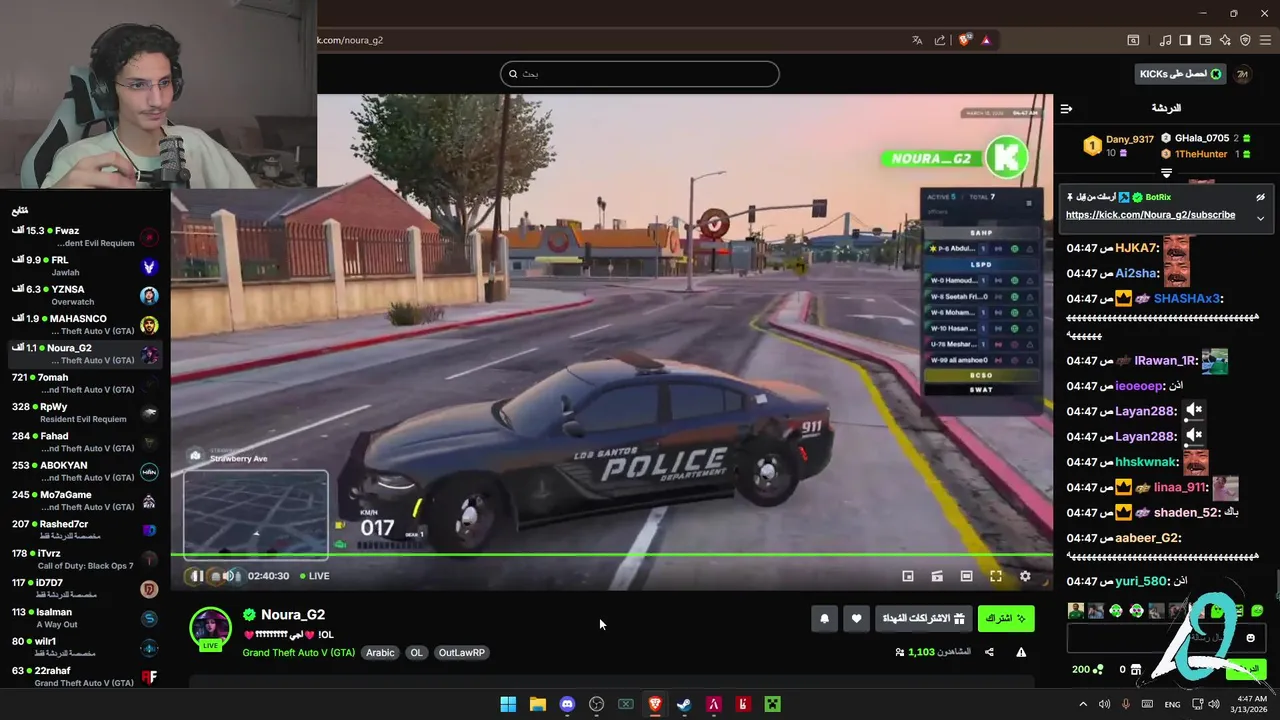The width and height of the screenshot is (1280, 720).
Task: Open the Noura_g2 subscribe link in pinned message
Action: (x=1150, y=215)
